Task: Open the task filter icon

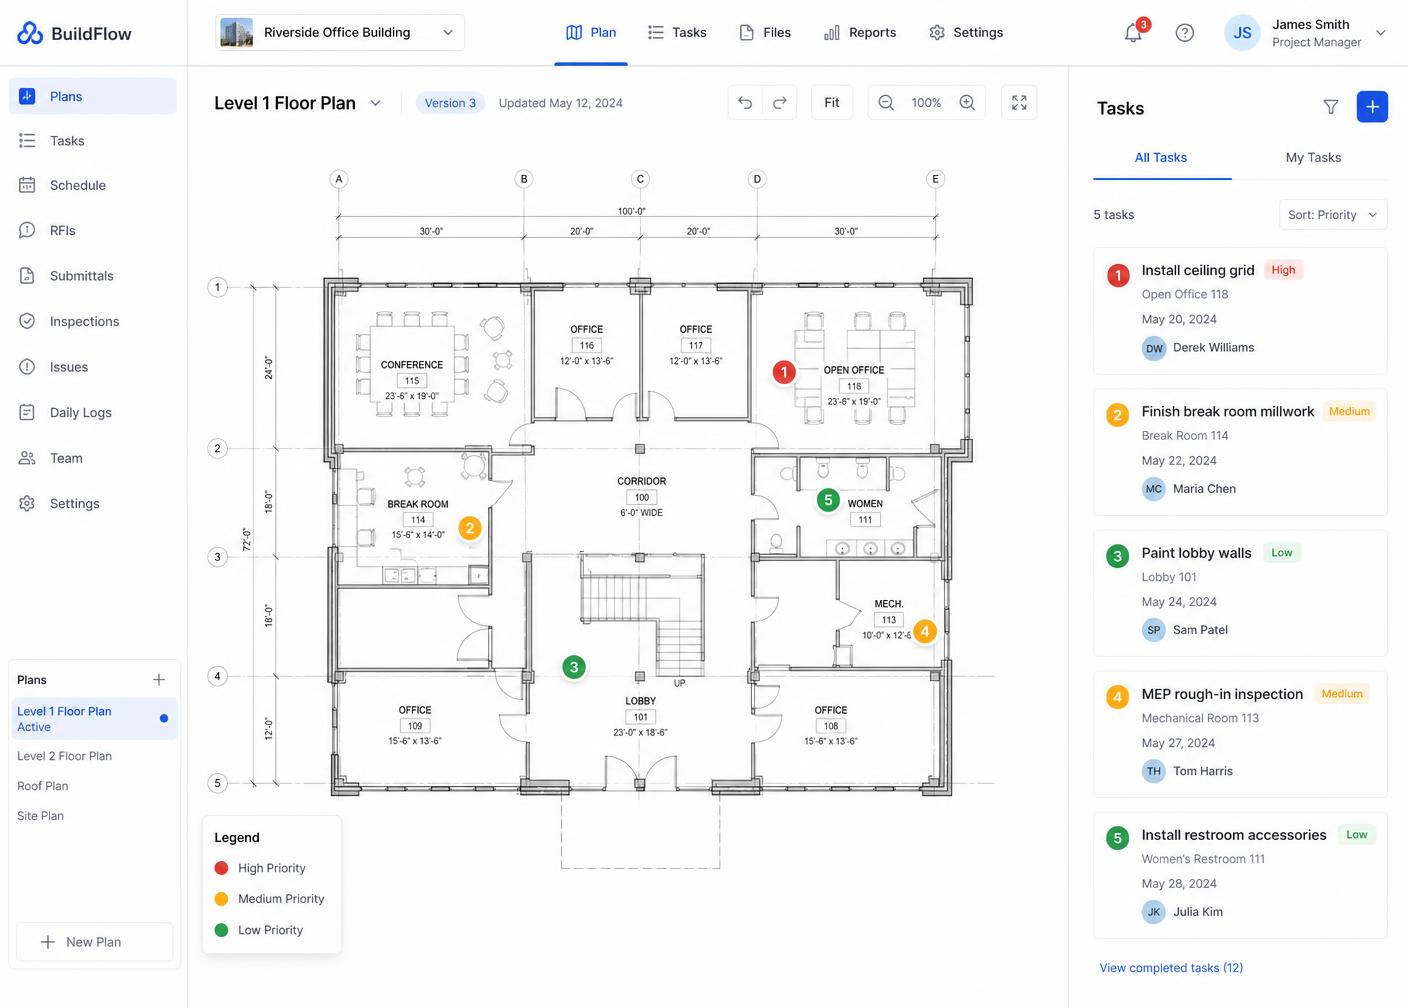Action: 1331,107
